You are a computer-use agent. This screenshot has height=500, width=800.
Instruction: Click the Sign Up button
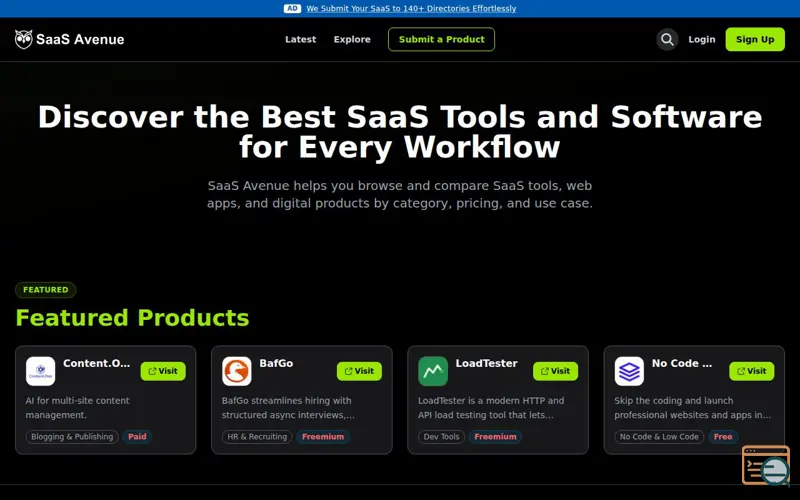(x=755, y=39)
